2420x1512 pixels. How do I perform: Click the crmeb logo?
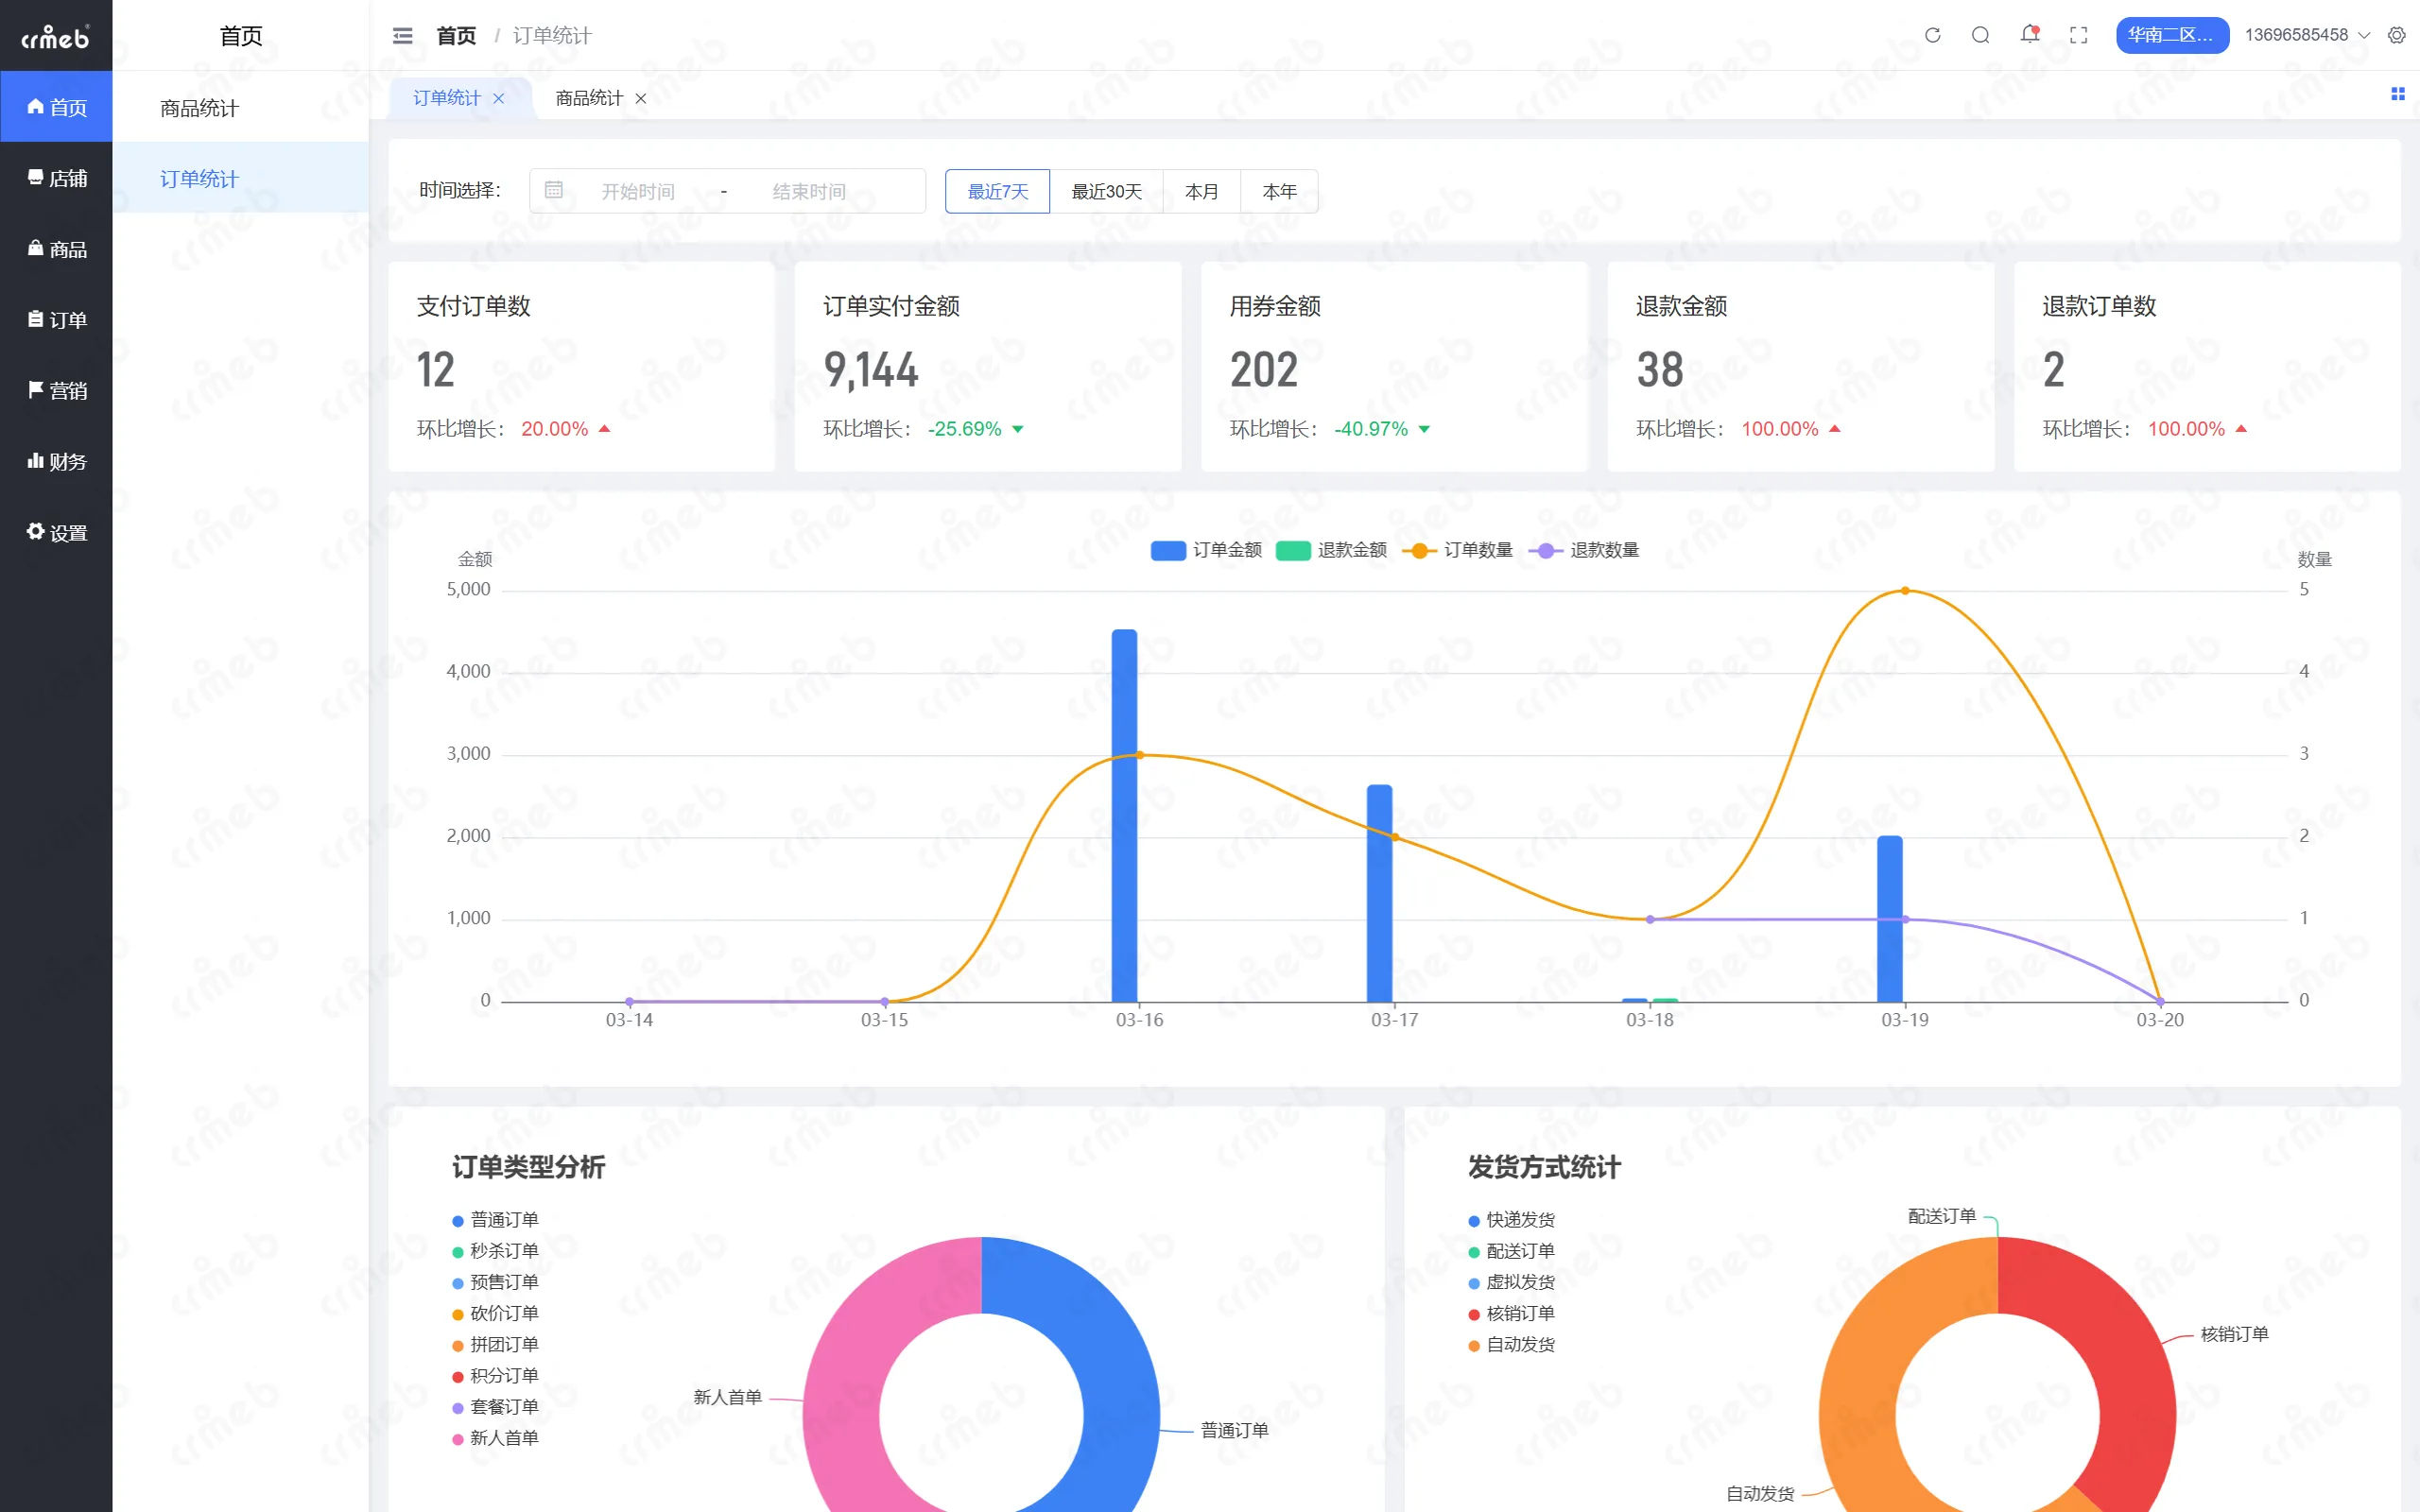[x=56, y=37]
